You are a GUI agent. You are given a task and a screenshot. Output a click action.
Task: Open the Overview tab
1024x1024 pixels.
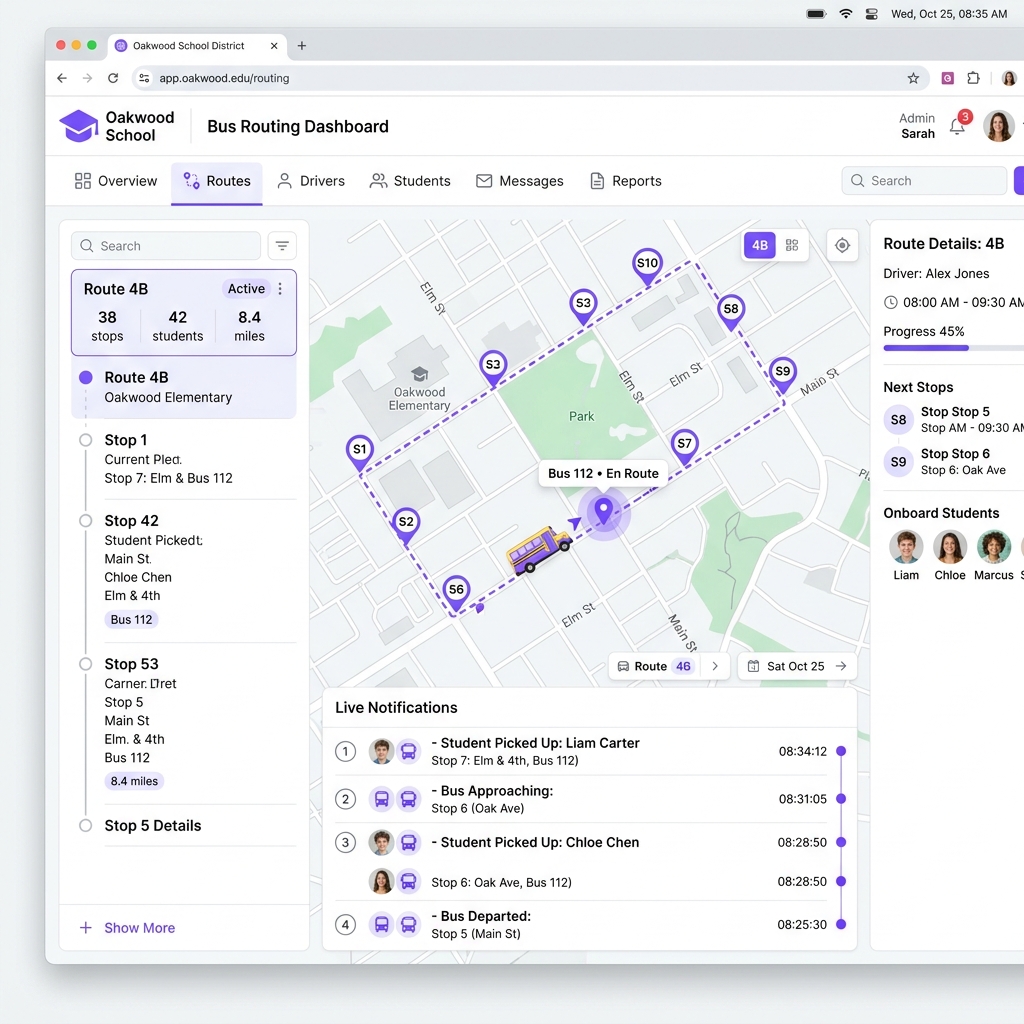point(116,181)
